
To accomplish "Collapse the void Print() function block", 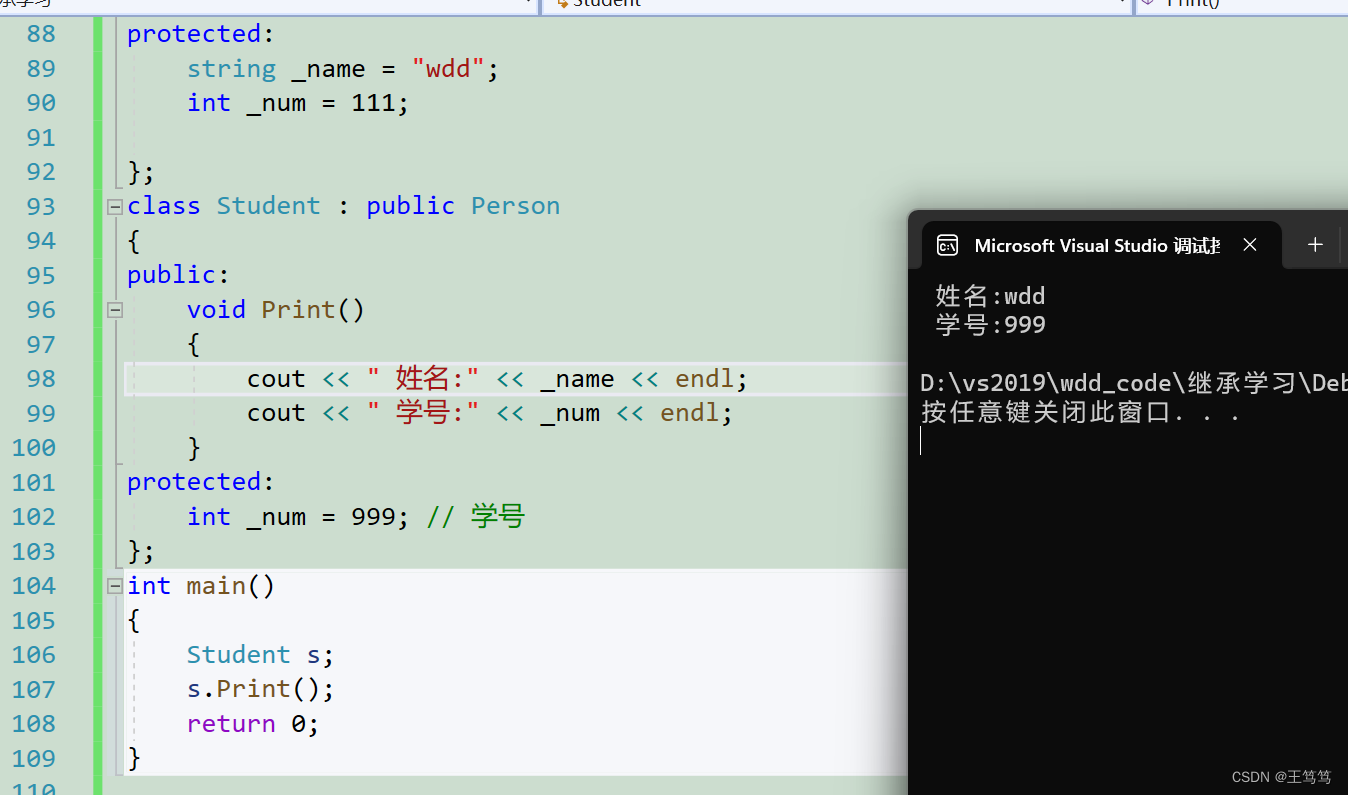I will point(115,310).
